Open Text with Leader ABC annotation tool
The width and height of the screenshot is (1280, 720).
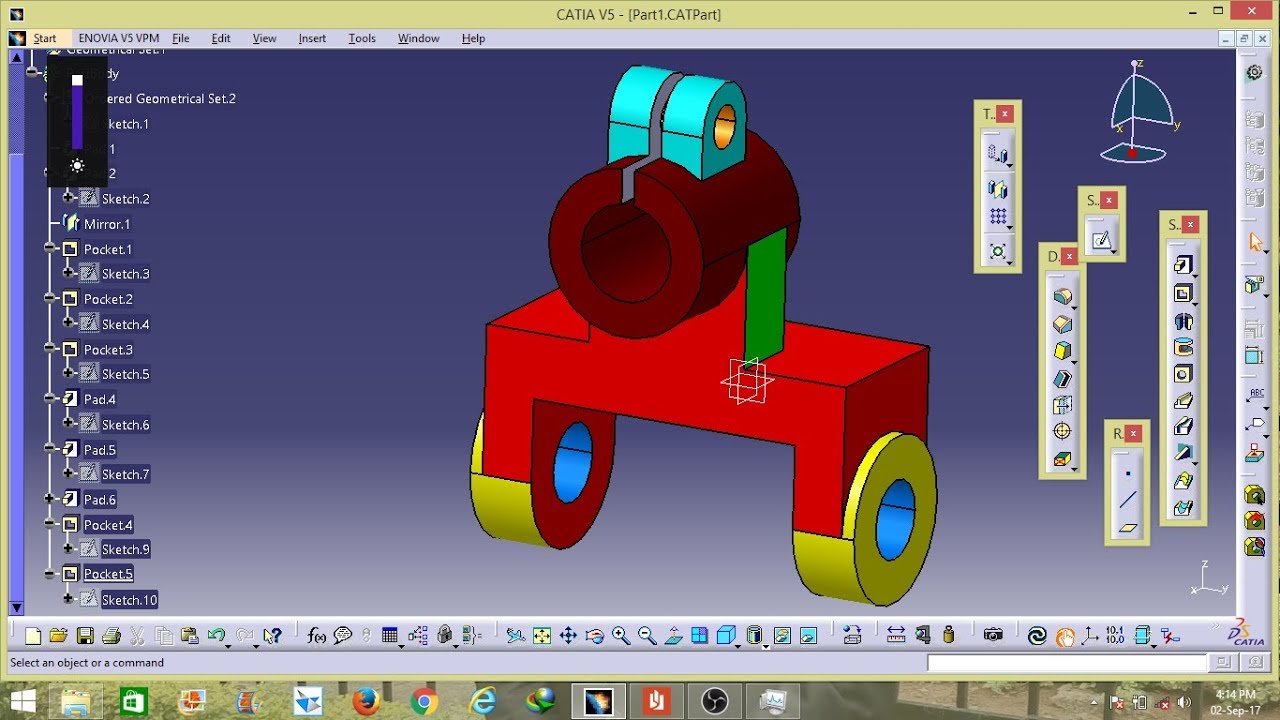pos(1255,393)
